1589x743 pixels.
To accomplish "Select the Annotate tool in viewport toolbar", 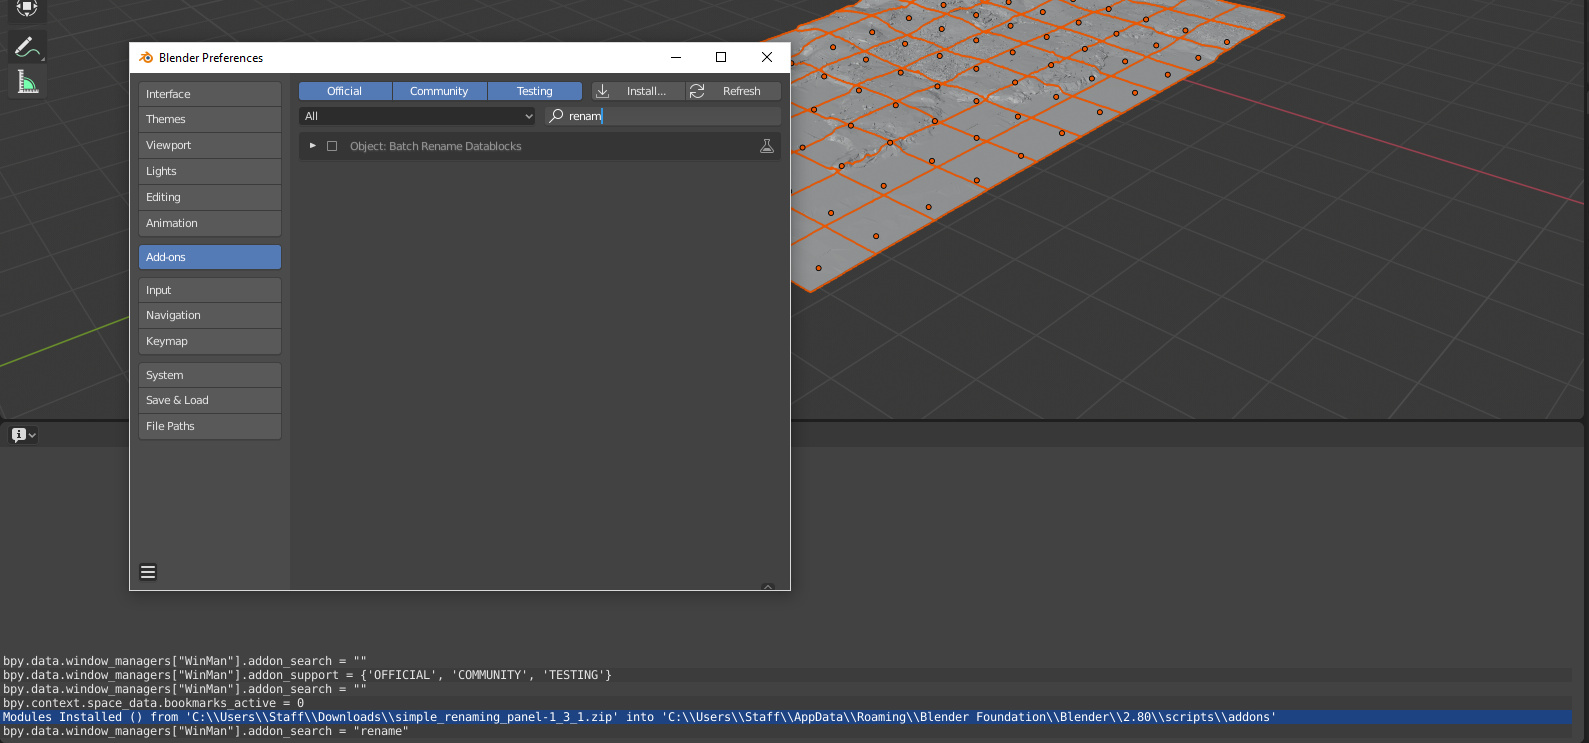I will coord(27,47).
